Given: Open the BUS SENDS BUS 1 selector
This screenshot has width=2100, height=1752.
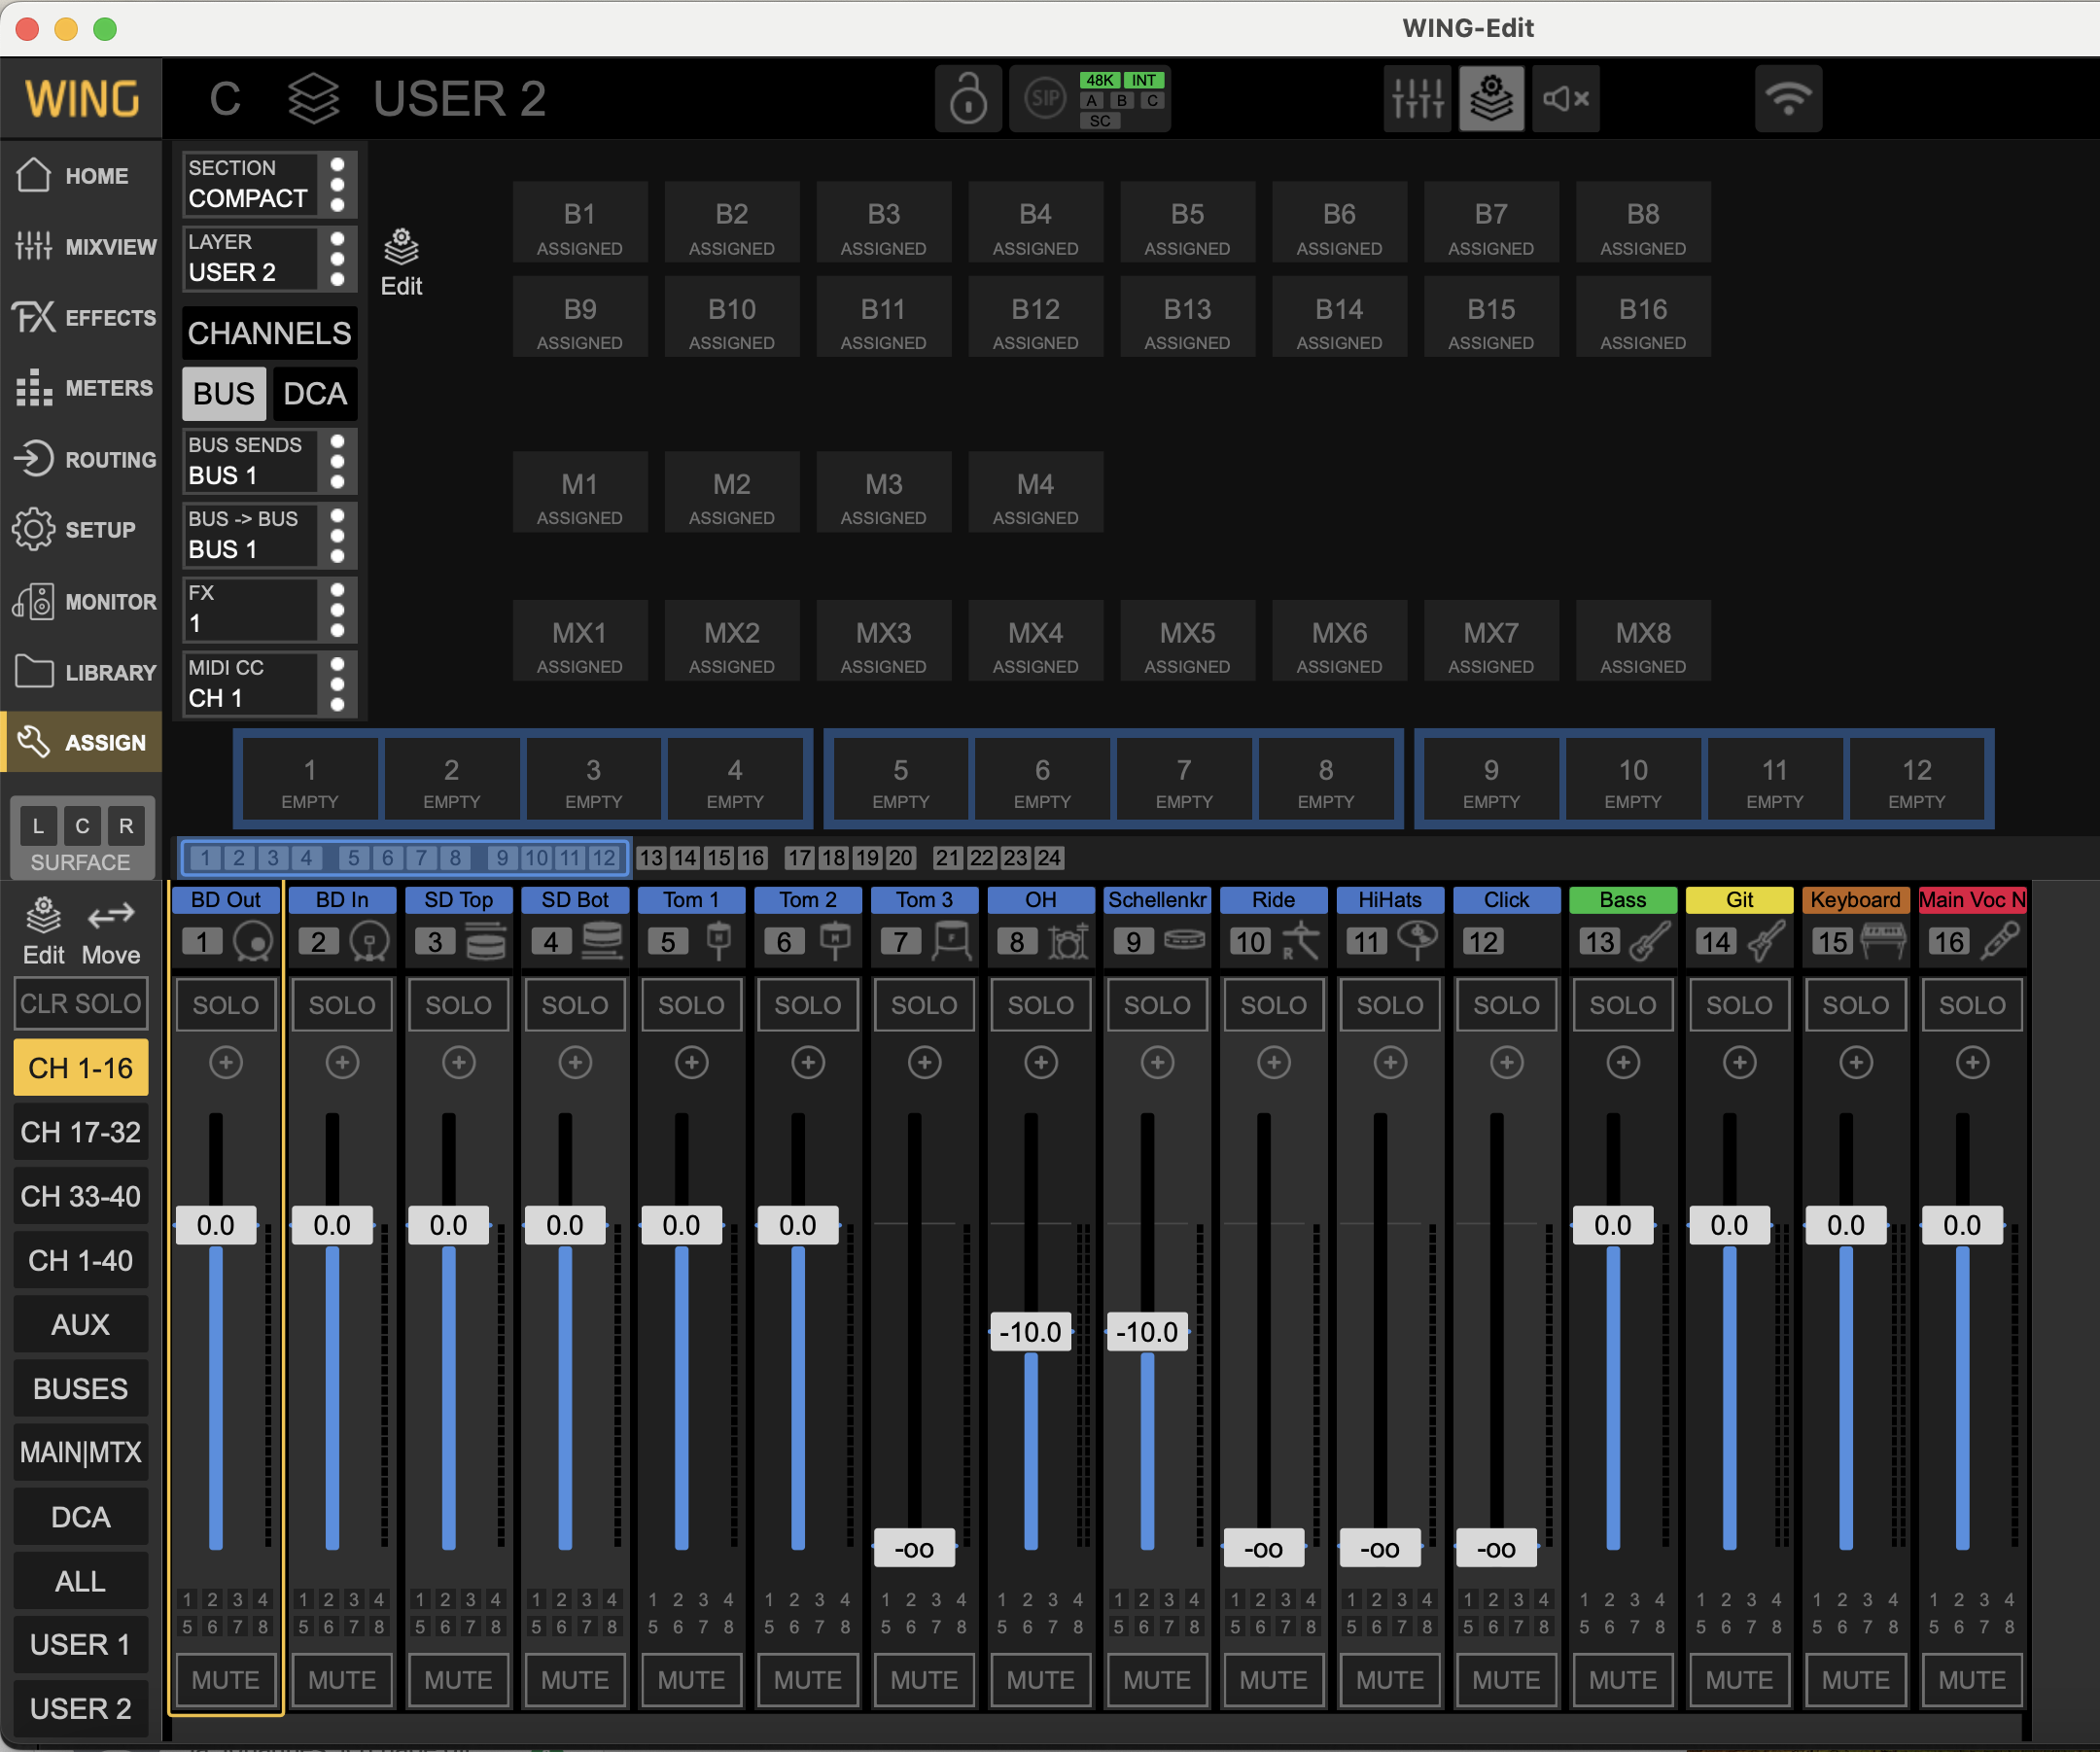Looking at the screenshot, I should (268, 460).
